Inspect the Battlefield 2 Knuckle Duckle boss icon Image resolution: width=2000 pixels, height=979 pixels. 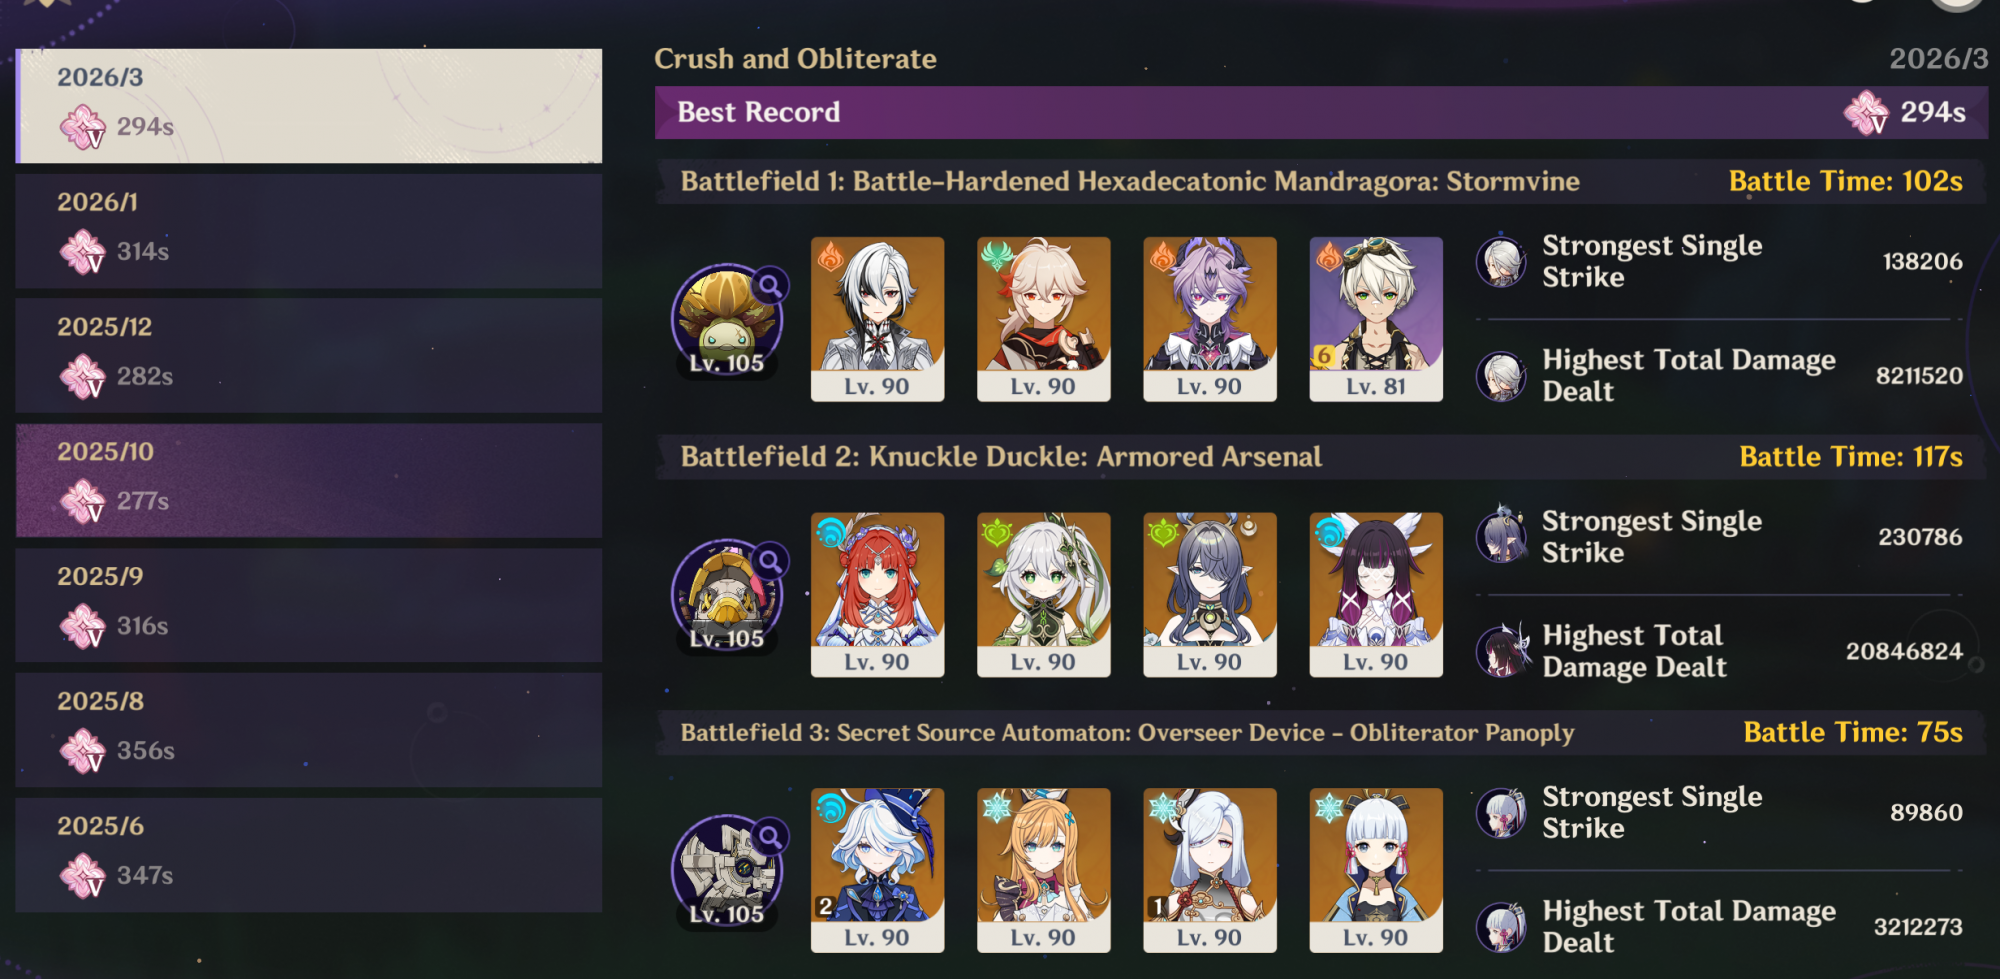tap(728, 596)
